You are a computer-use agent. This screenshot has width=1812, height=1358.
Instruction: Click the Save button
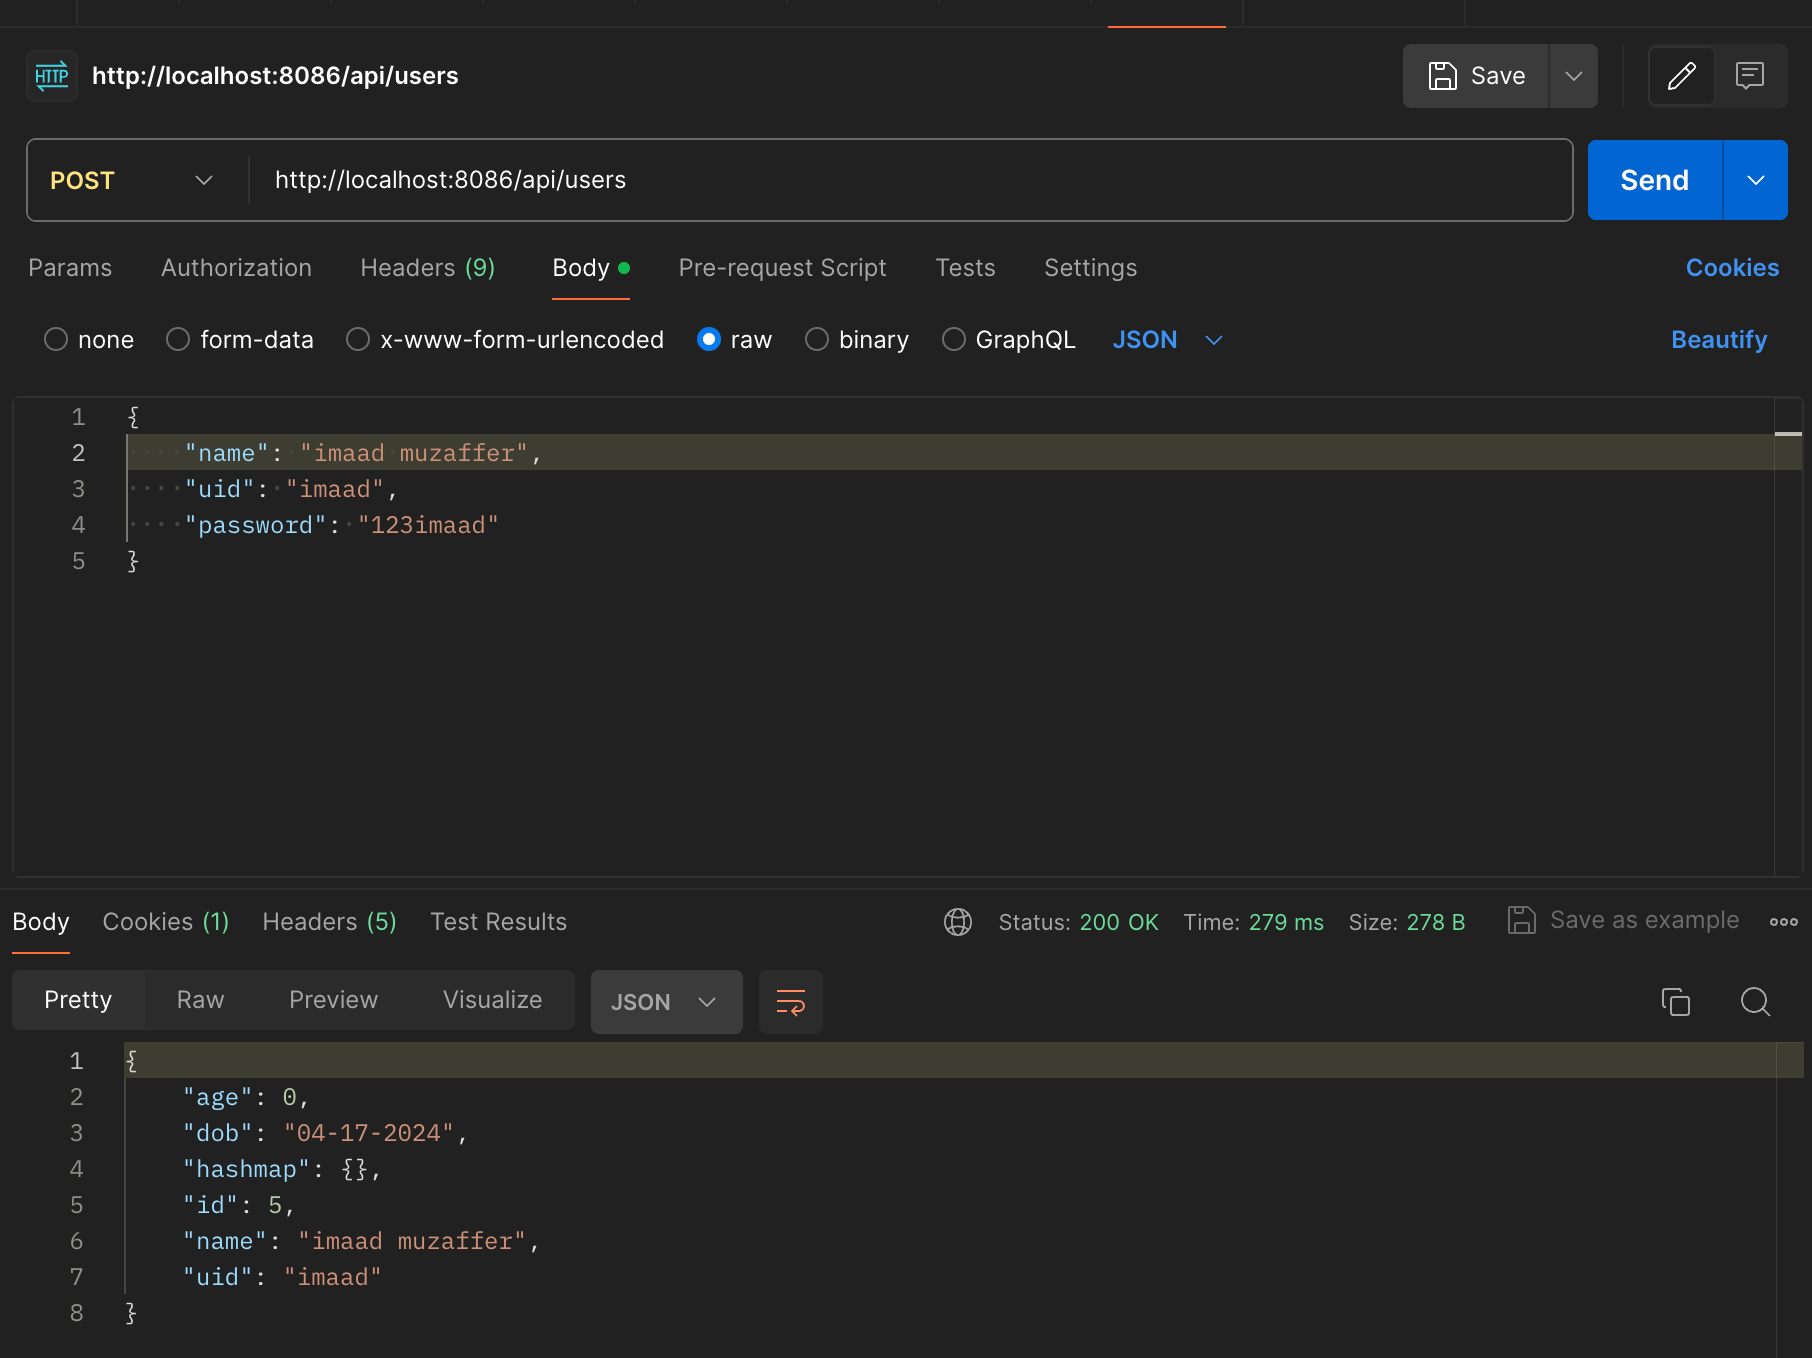point(1477,76)
